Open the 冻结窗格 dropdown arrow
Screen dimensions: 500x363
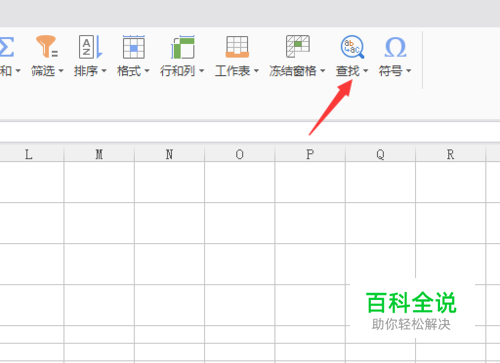coord(323,71)
